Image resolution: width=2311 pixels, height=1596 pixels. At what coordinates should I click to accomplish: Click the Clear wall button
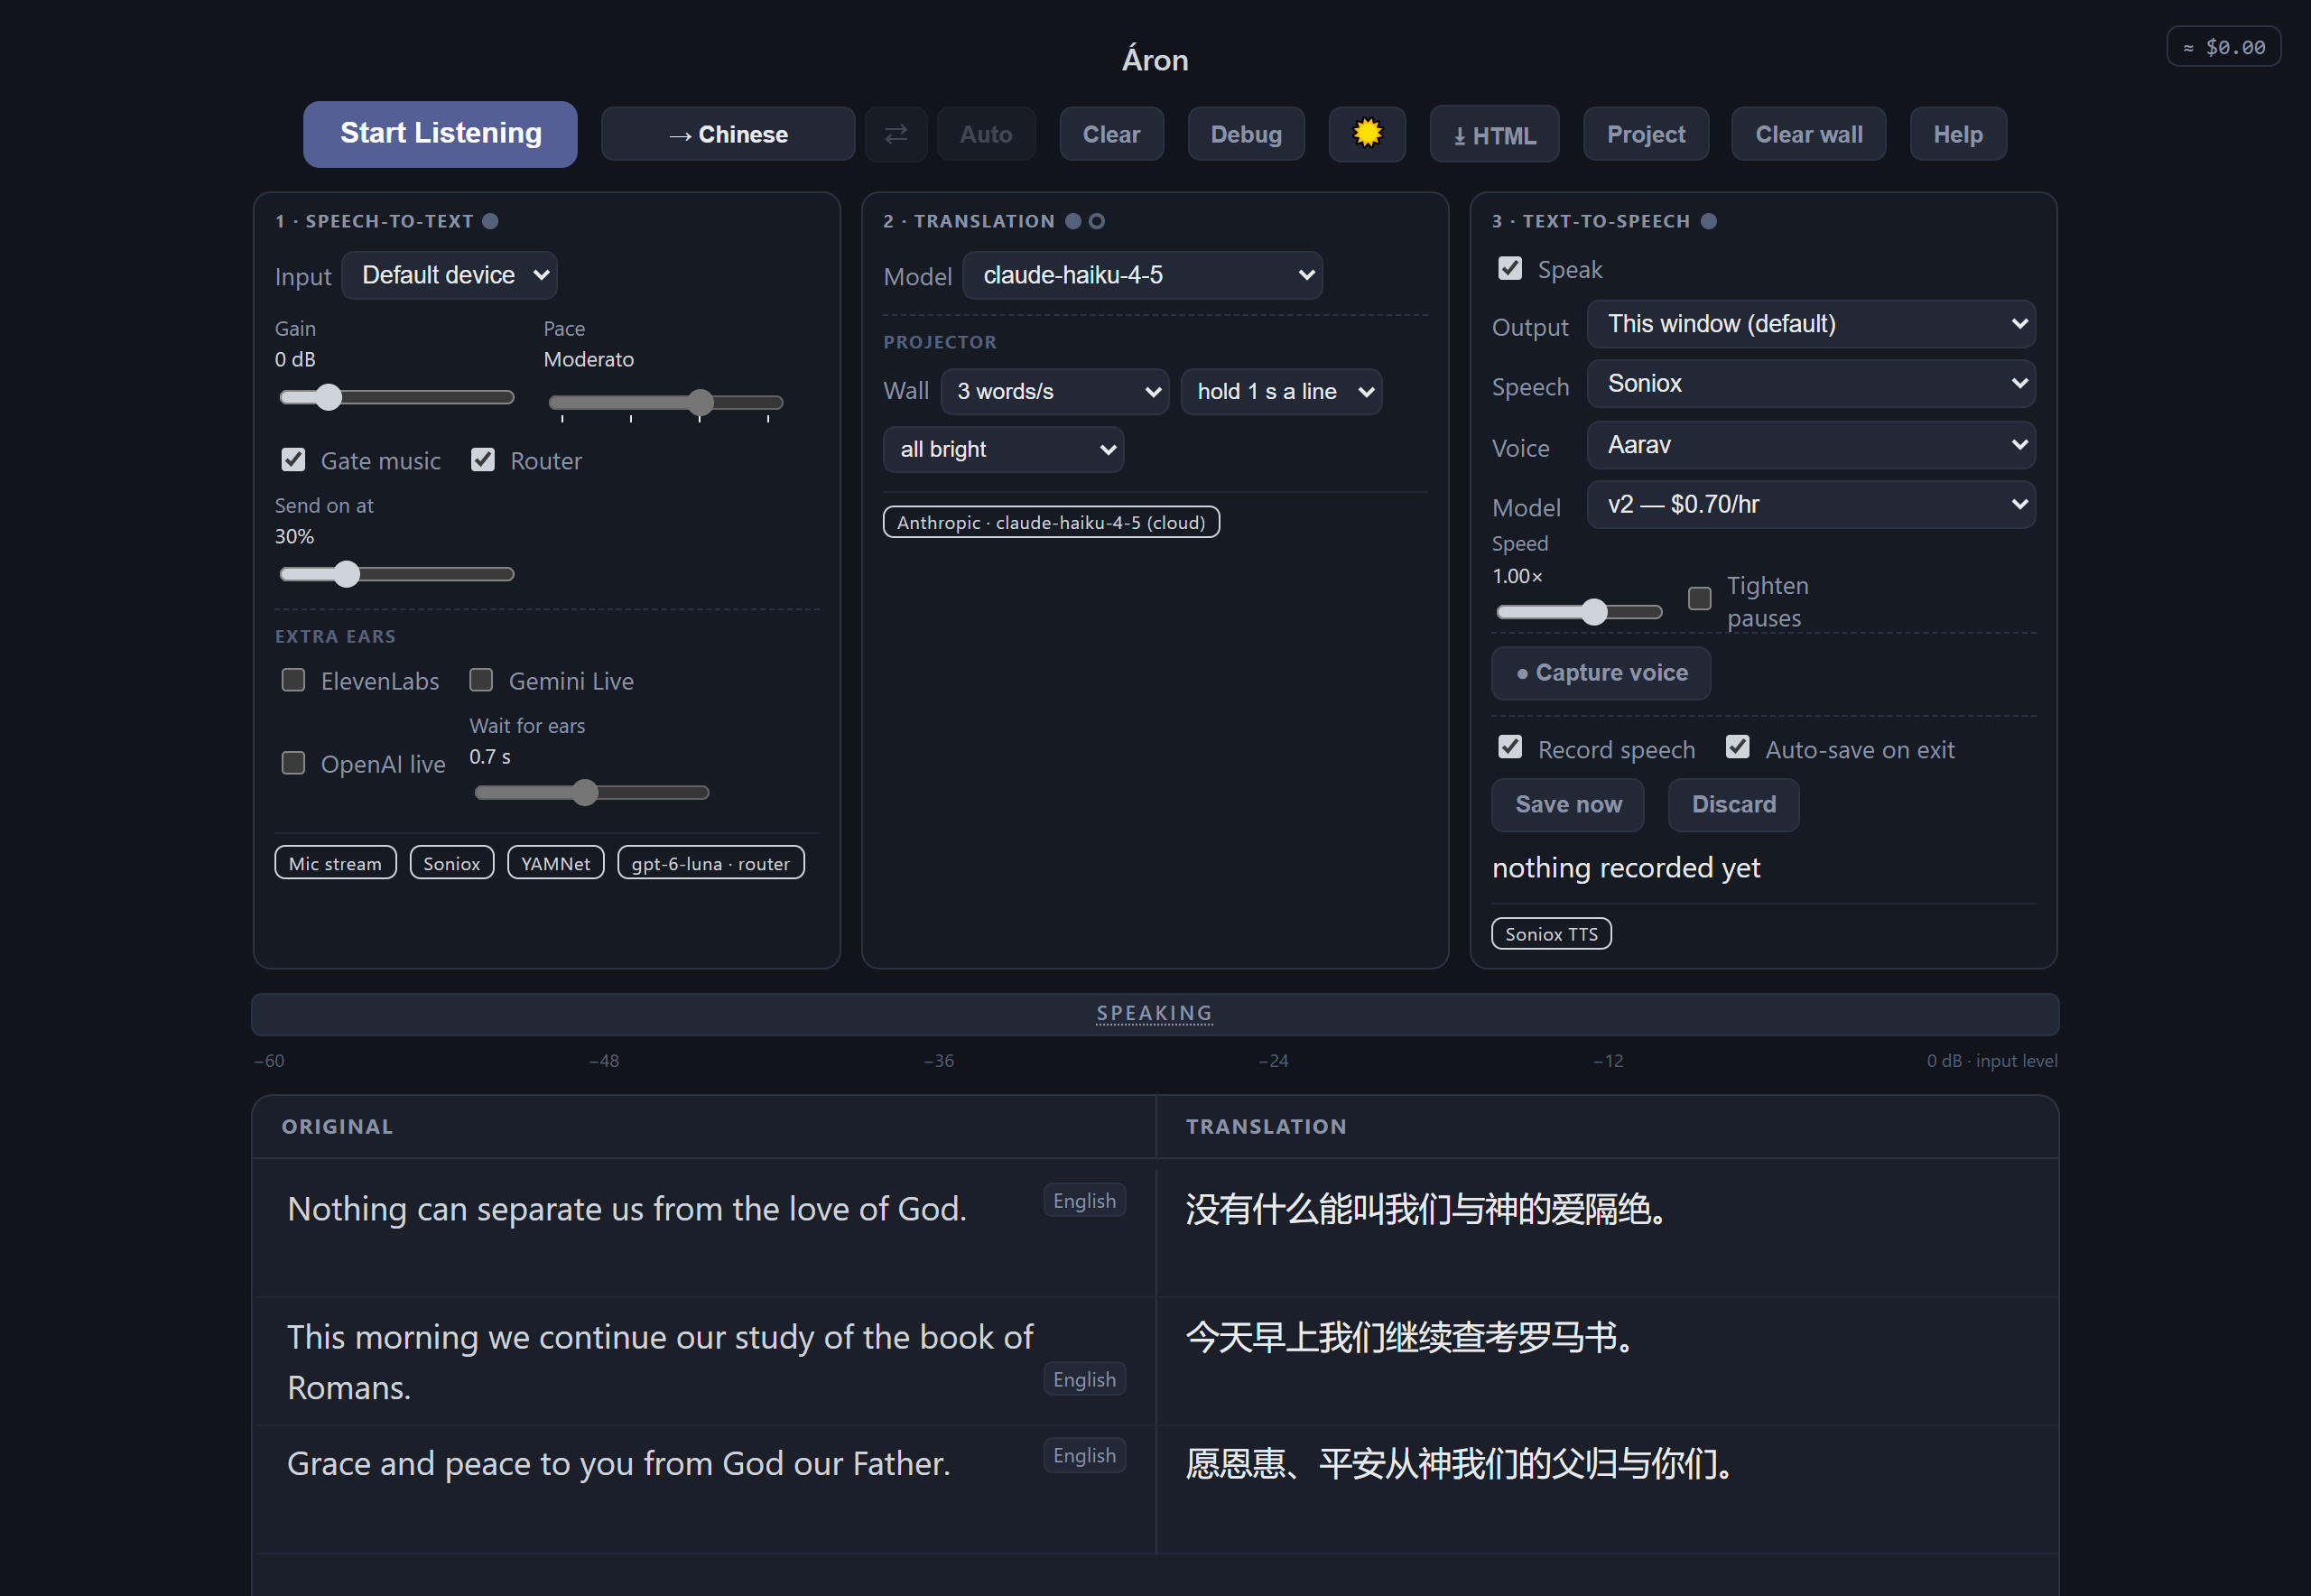click(1808, 134)
